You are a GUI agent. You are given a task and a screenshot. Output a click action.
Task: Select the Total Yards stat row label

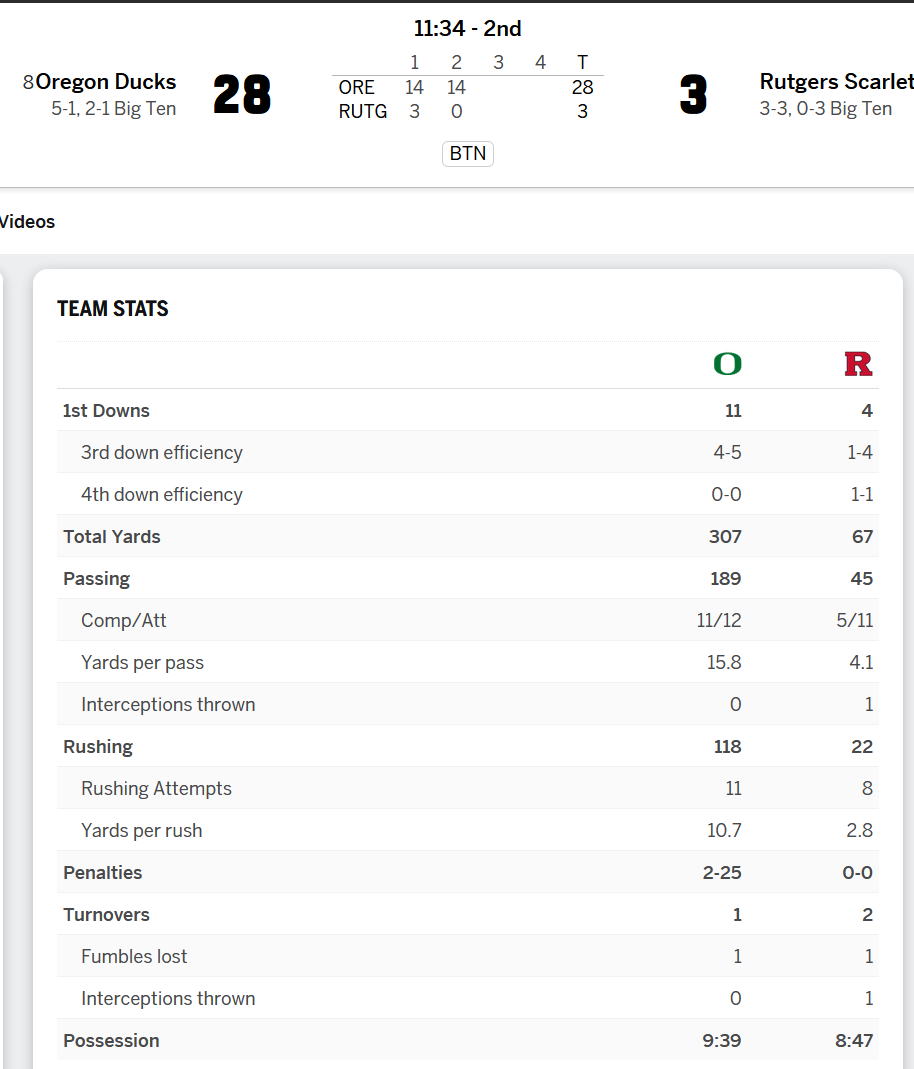pyautogui.click(x=111, y=537)
